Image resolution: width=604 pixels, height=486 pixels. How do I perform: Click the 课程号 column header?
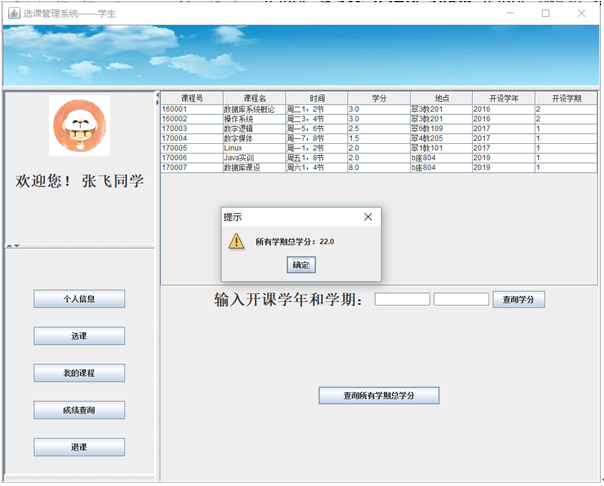(192, 98)
